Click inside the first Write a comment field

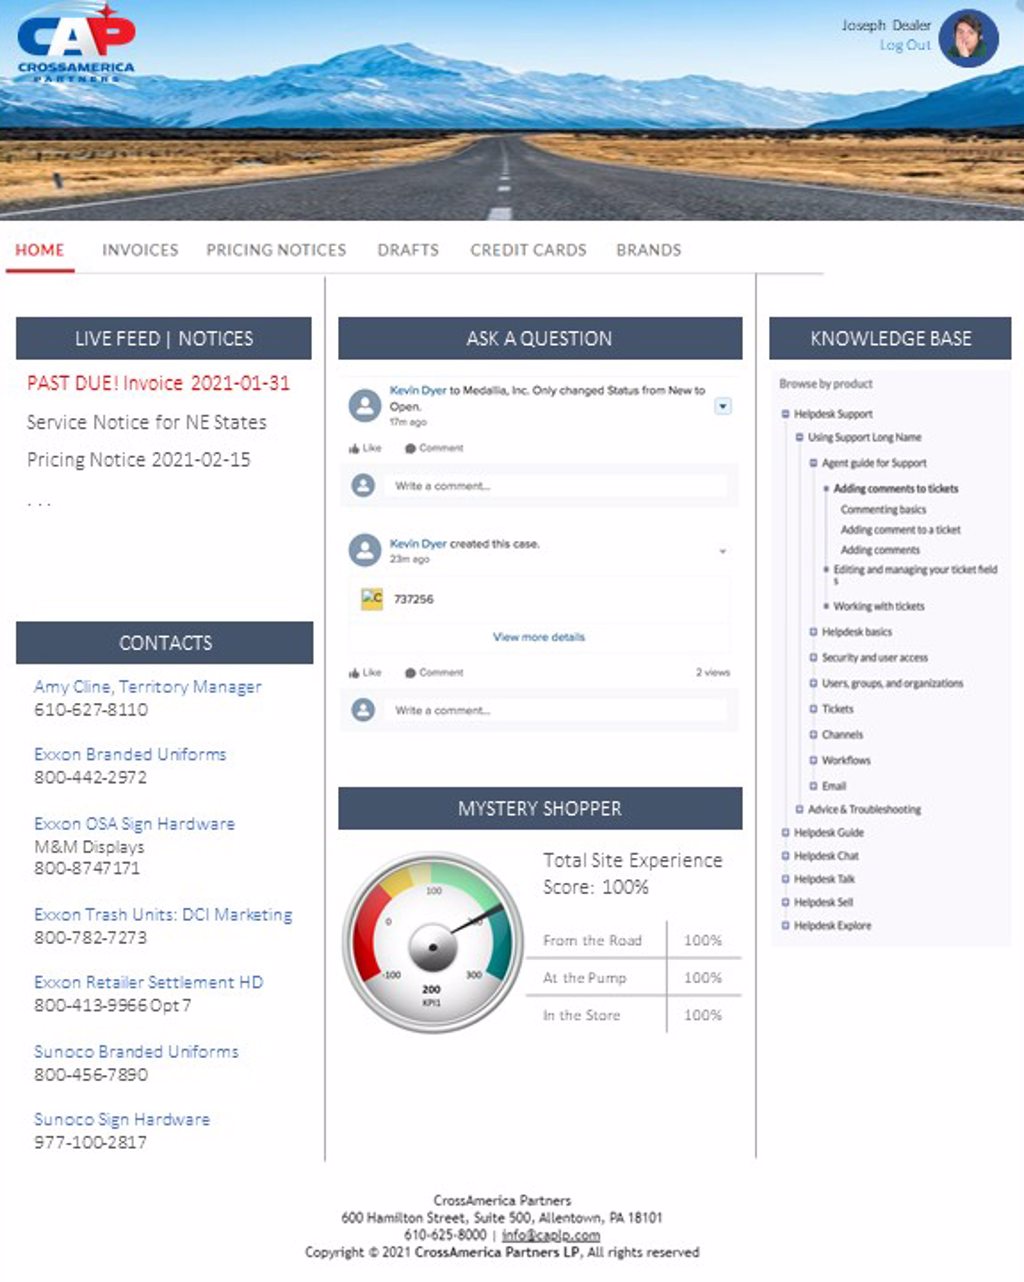pos(558,486)
